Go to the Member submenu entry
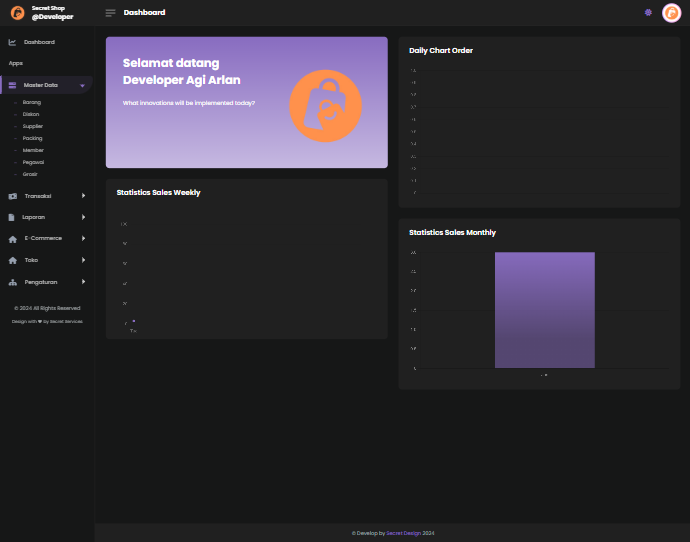Image resolution: width=690 pixels, height=542 pixels. [33, 150]
